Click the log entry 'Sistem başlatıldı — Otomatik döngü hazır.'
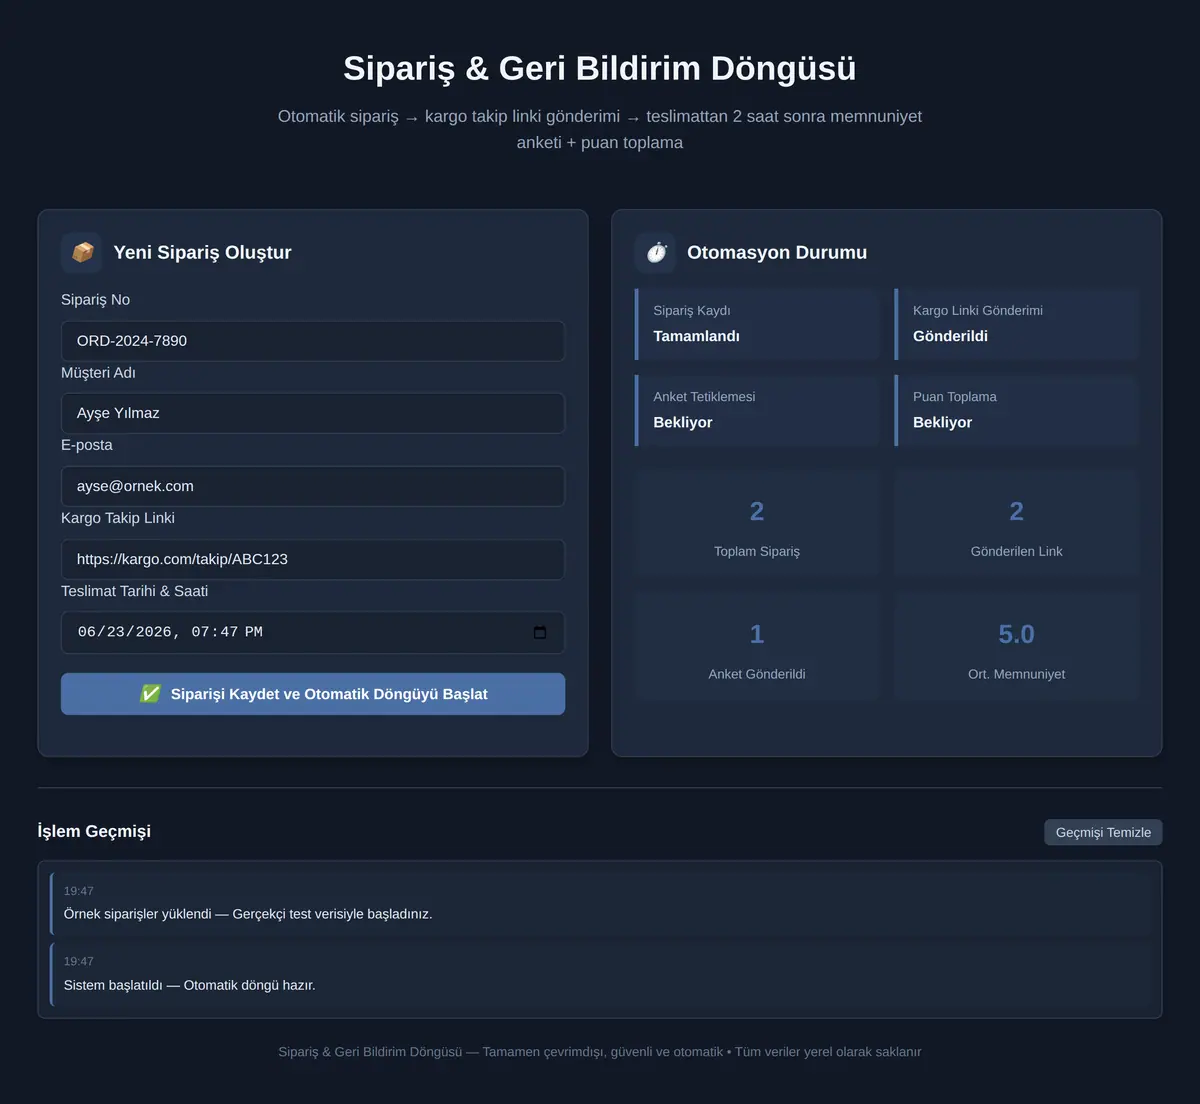This screenshot has height=1104, width=1200. 600,974
